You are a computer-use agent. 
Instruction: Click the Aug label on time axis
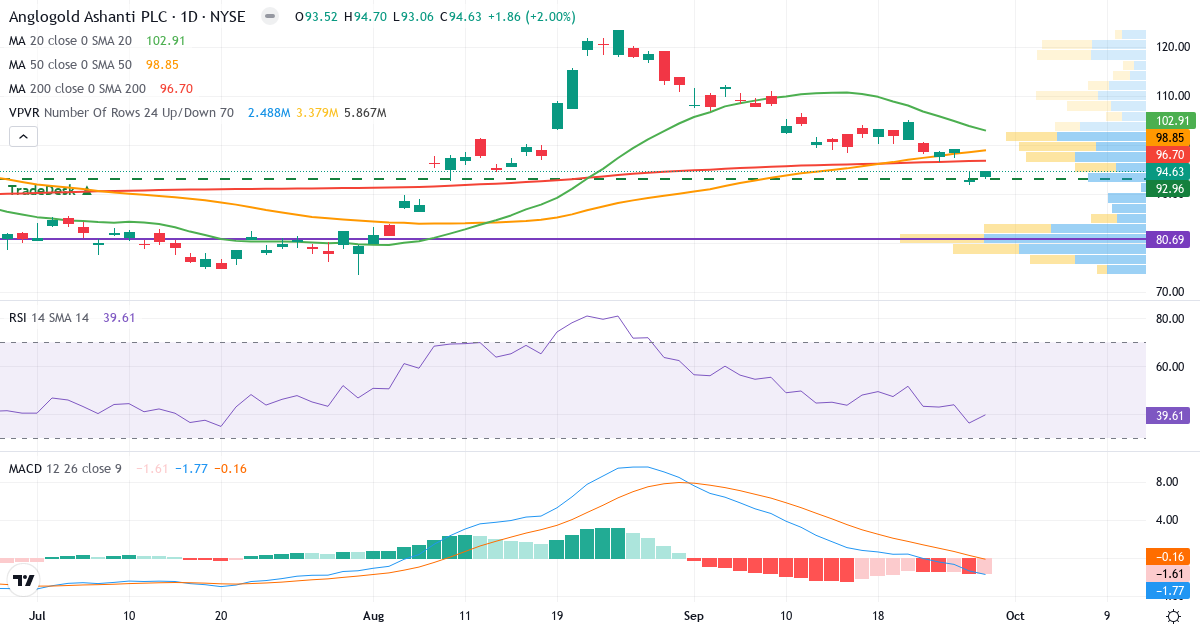coord(374,615)
